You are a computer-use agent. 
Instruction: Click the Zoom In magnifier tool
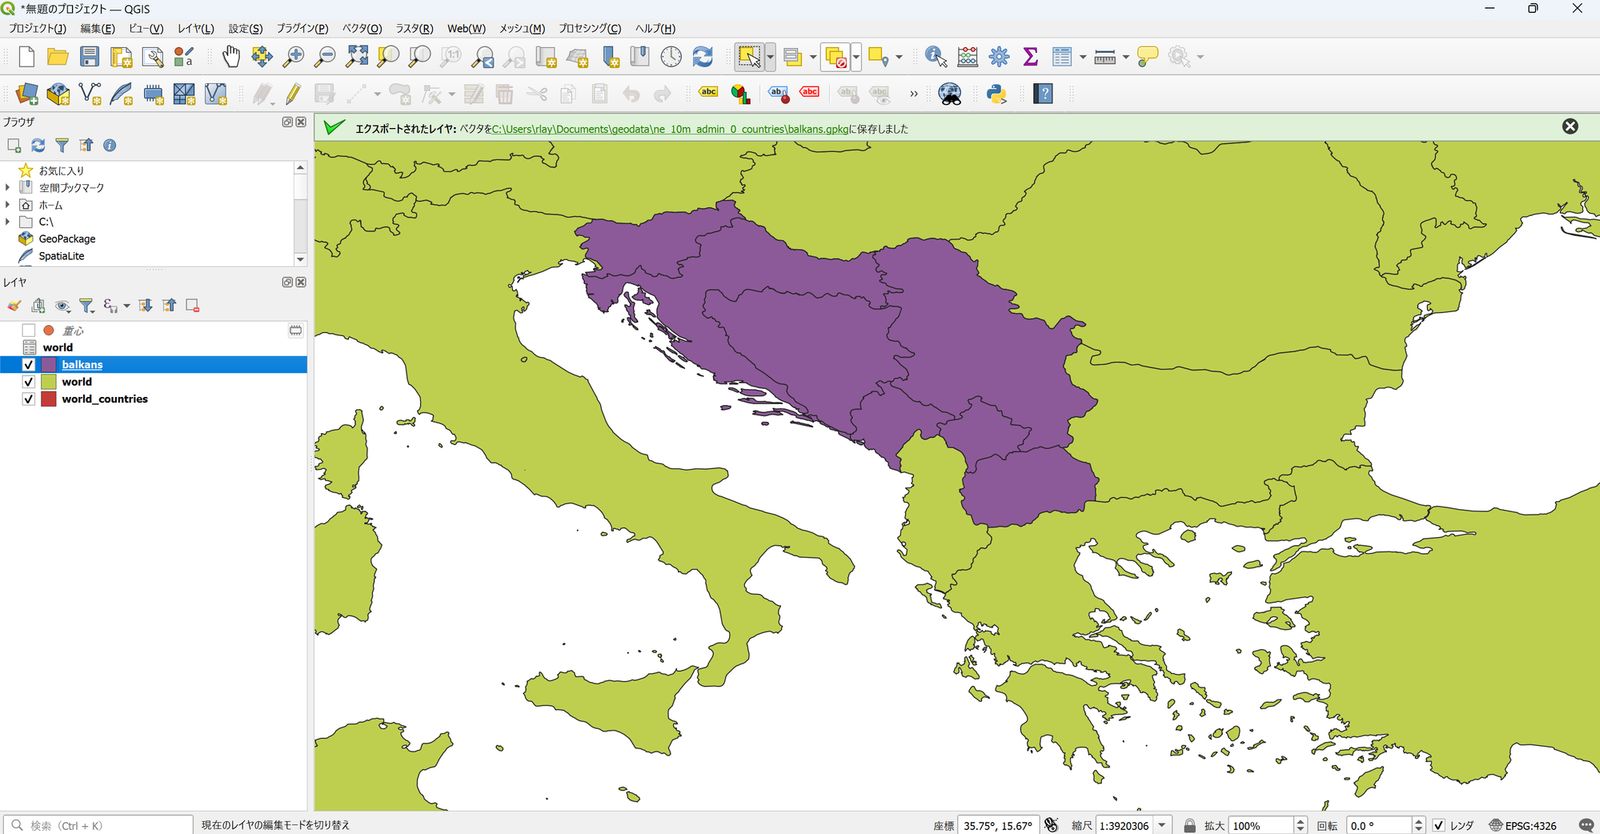293,57
